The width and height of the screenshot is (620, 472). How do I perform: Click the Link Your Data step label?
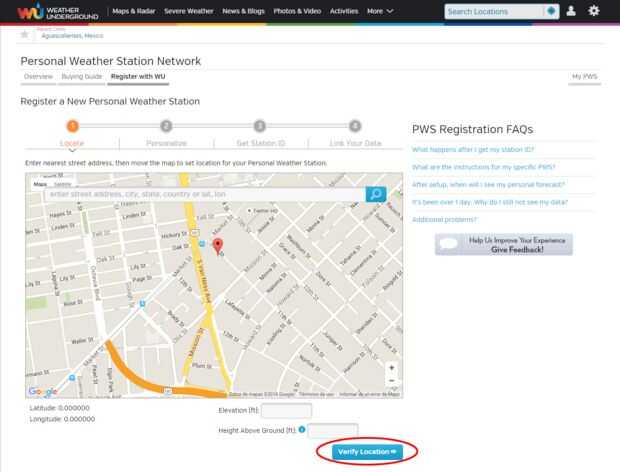pos(355,143)
